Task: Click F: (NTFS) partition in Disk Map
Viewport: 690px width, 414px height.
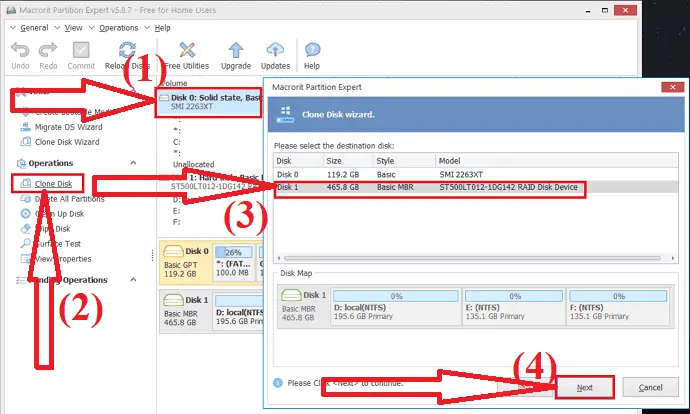Action: tap(618, 305)
